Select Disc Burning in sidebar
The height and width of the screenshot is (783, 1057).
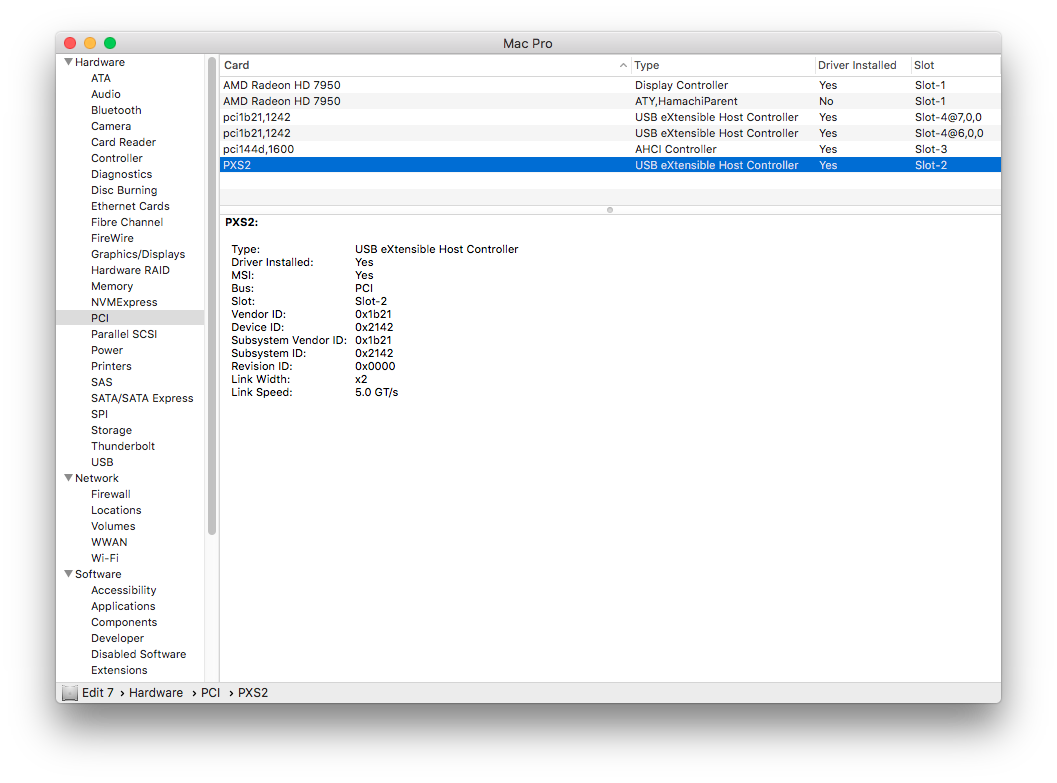tap(124, 190)
